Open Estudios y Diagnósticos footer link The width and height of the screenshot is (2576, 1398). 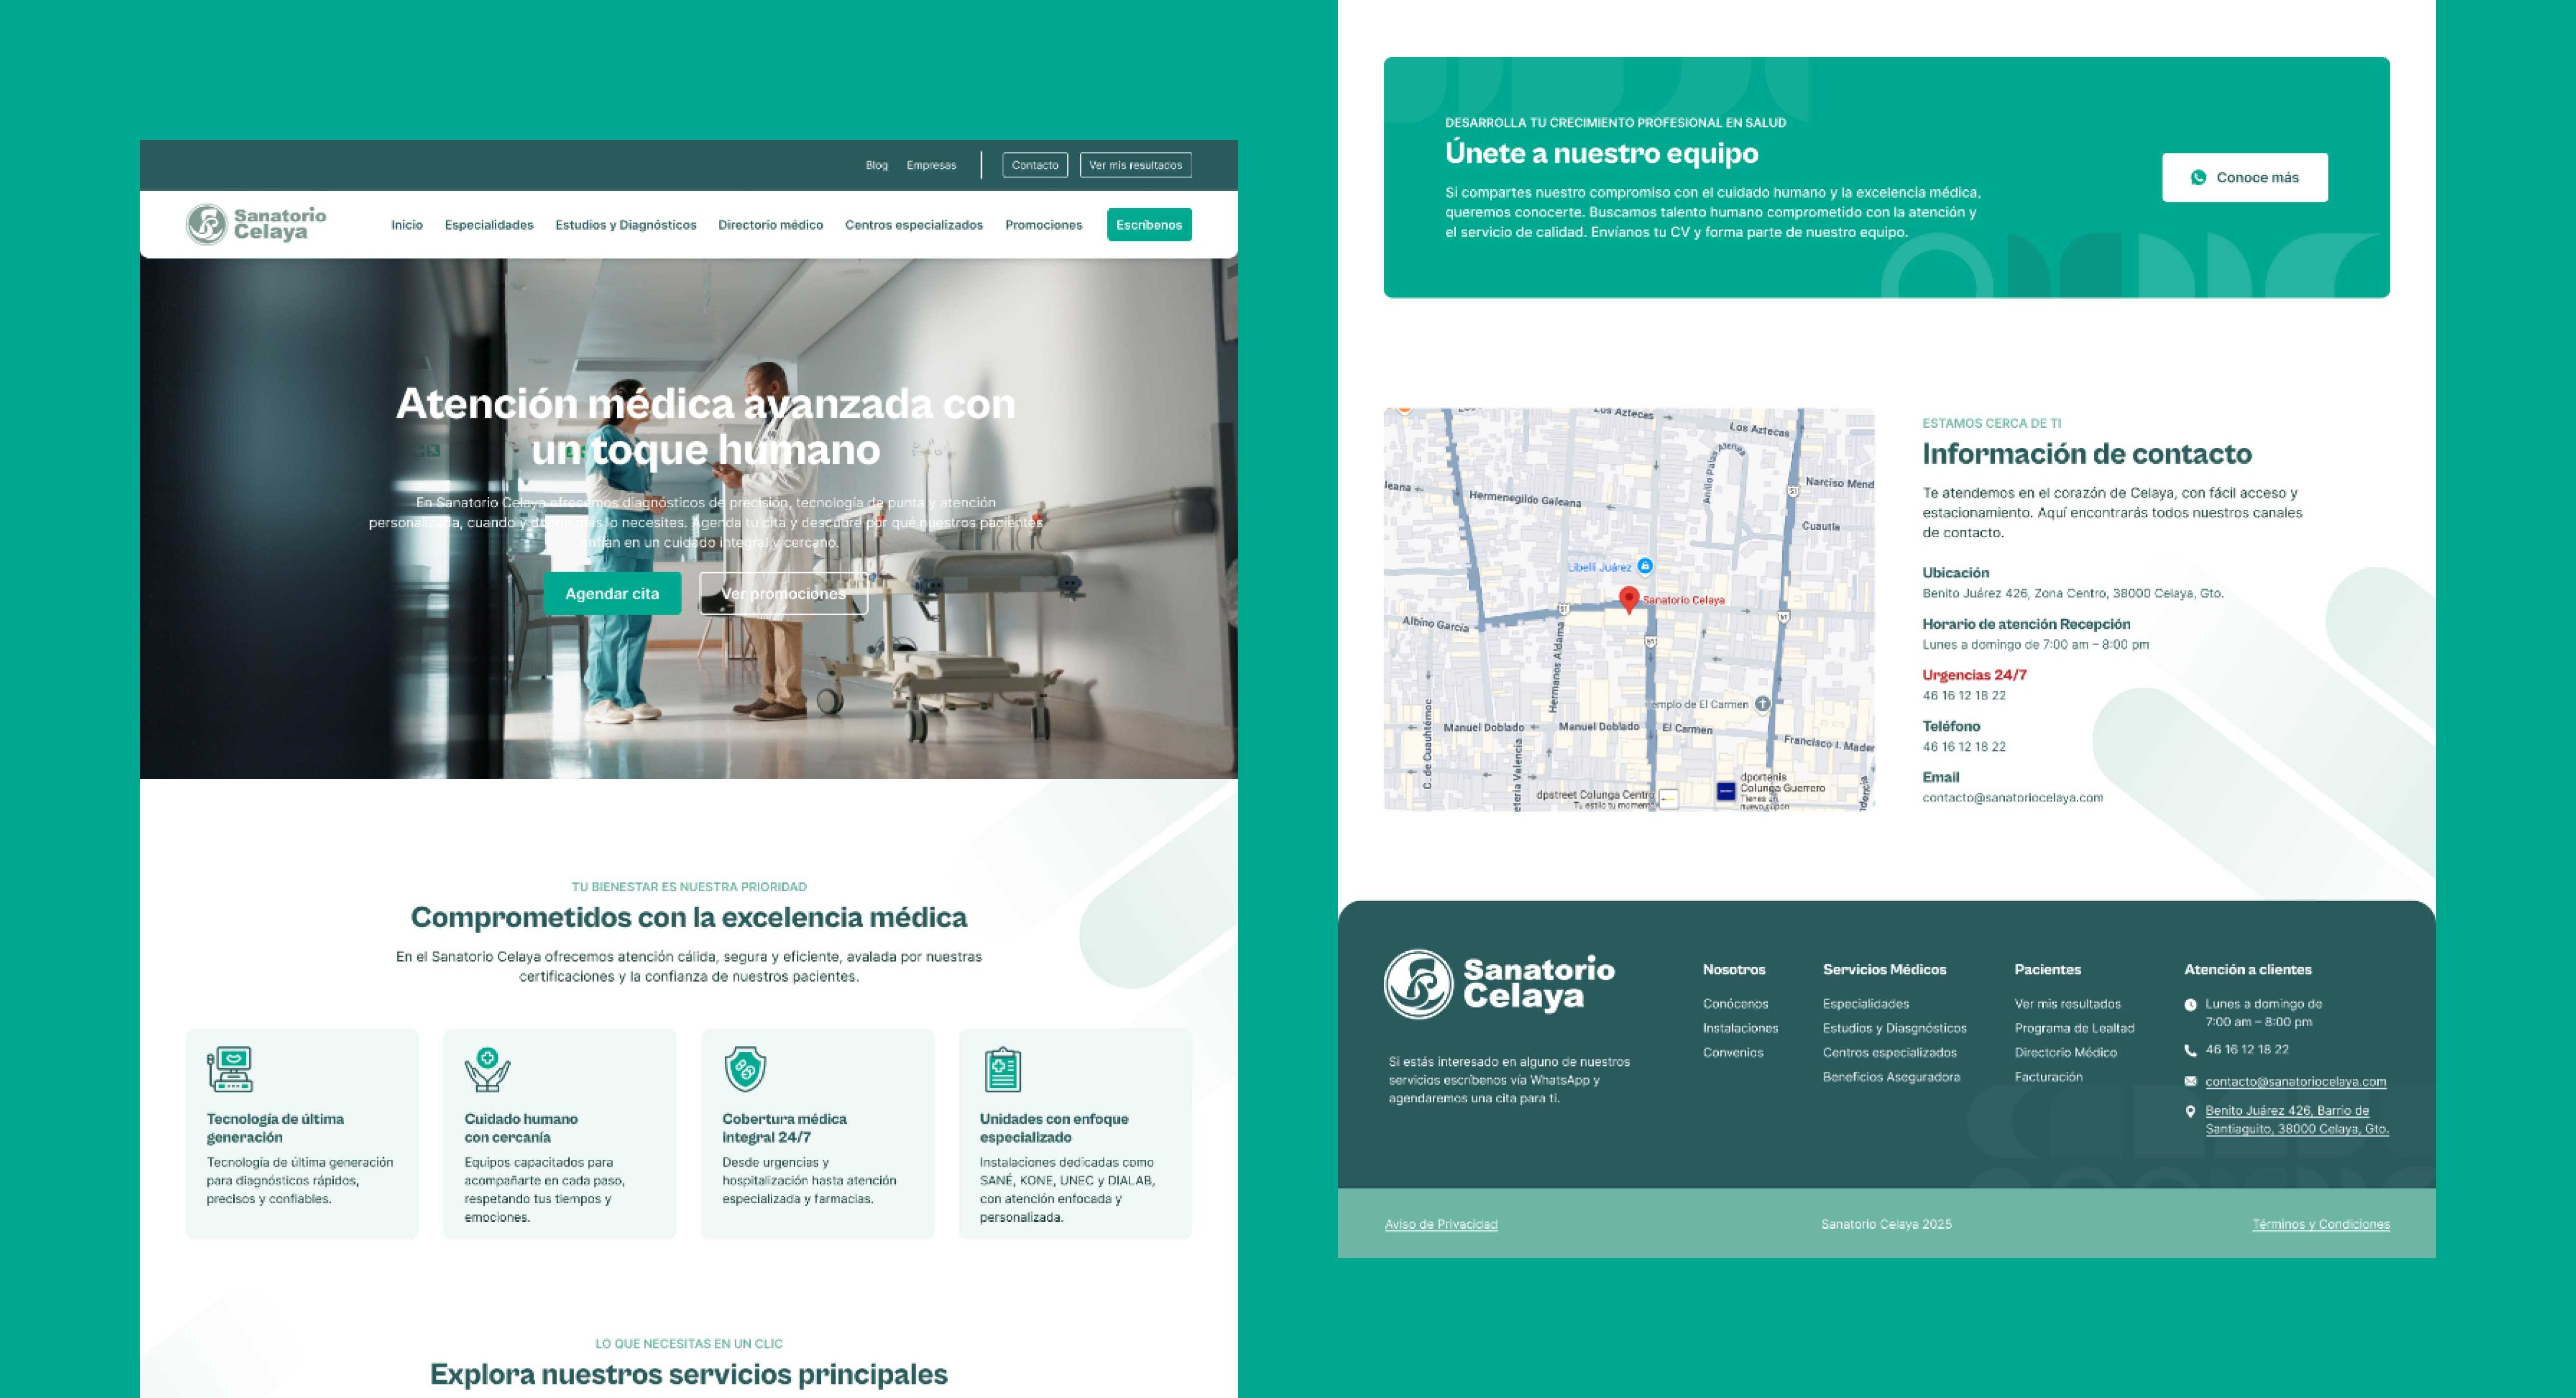point(1894,1028)
